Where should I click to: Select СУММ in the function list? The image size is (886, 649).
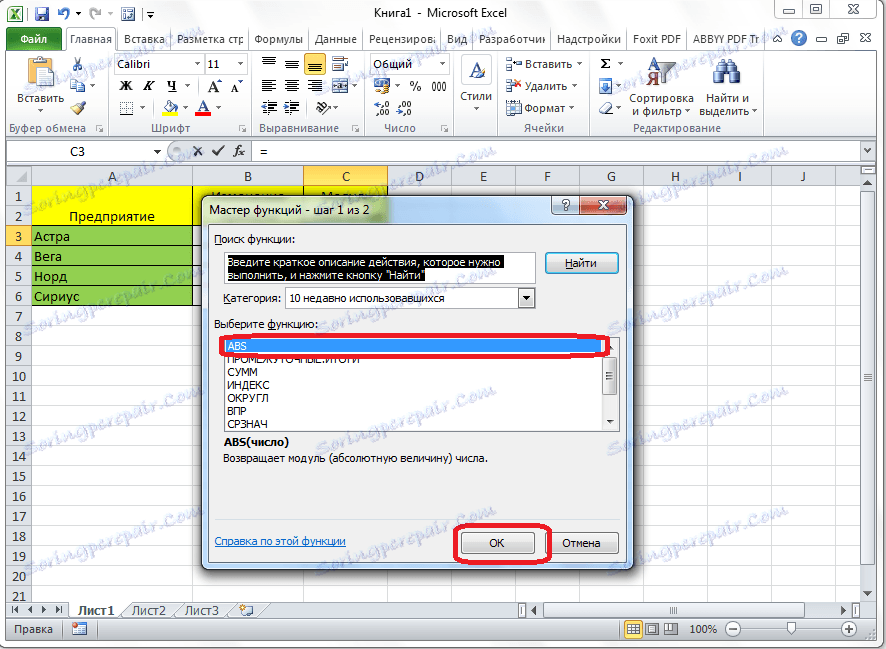242,372
